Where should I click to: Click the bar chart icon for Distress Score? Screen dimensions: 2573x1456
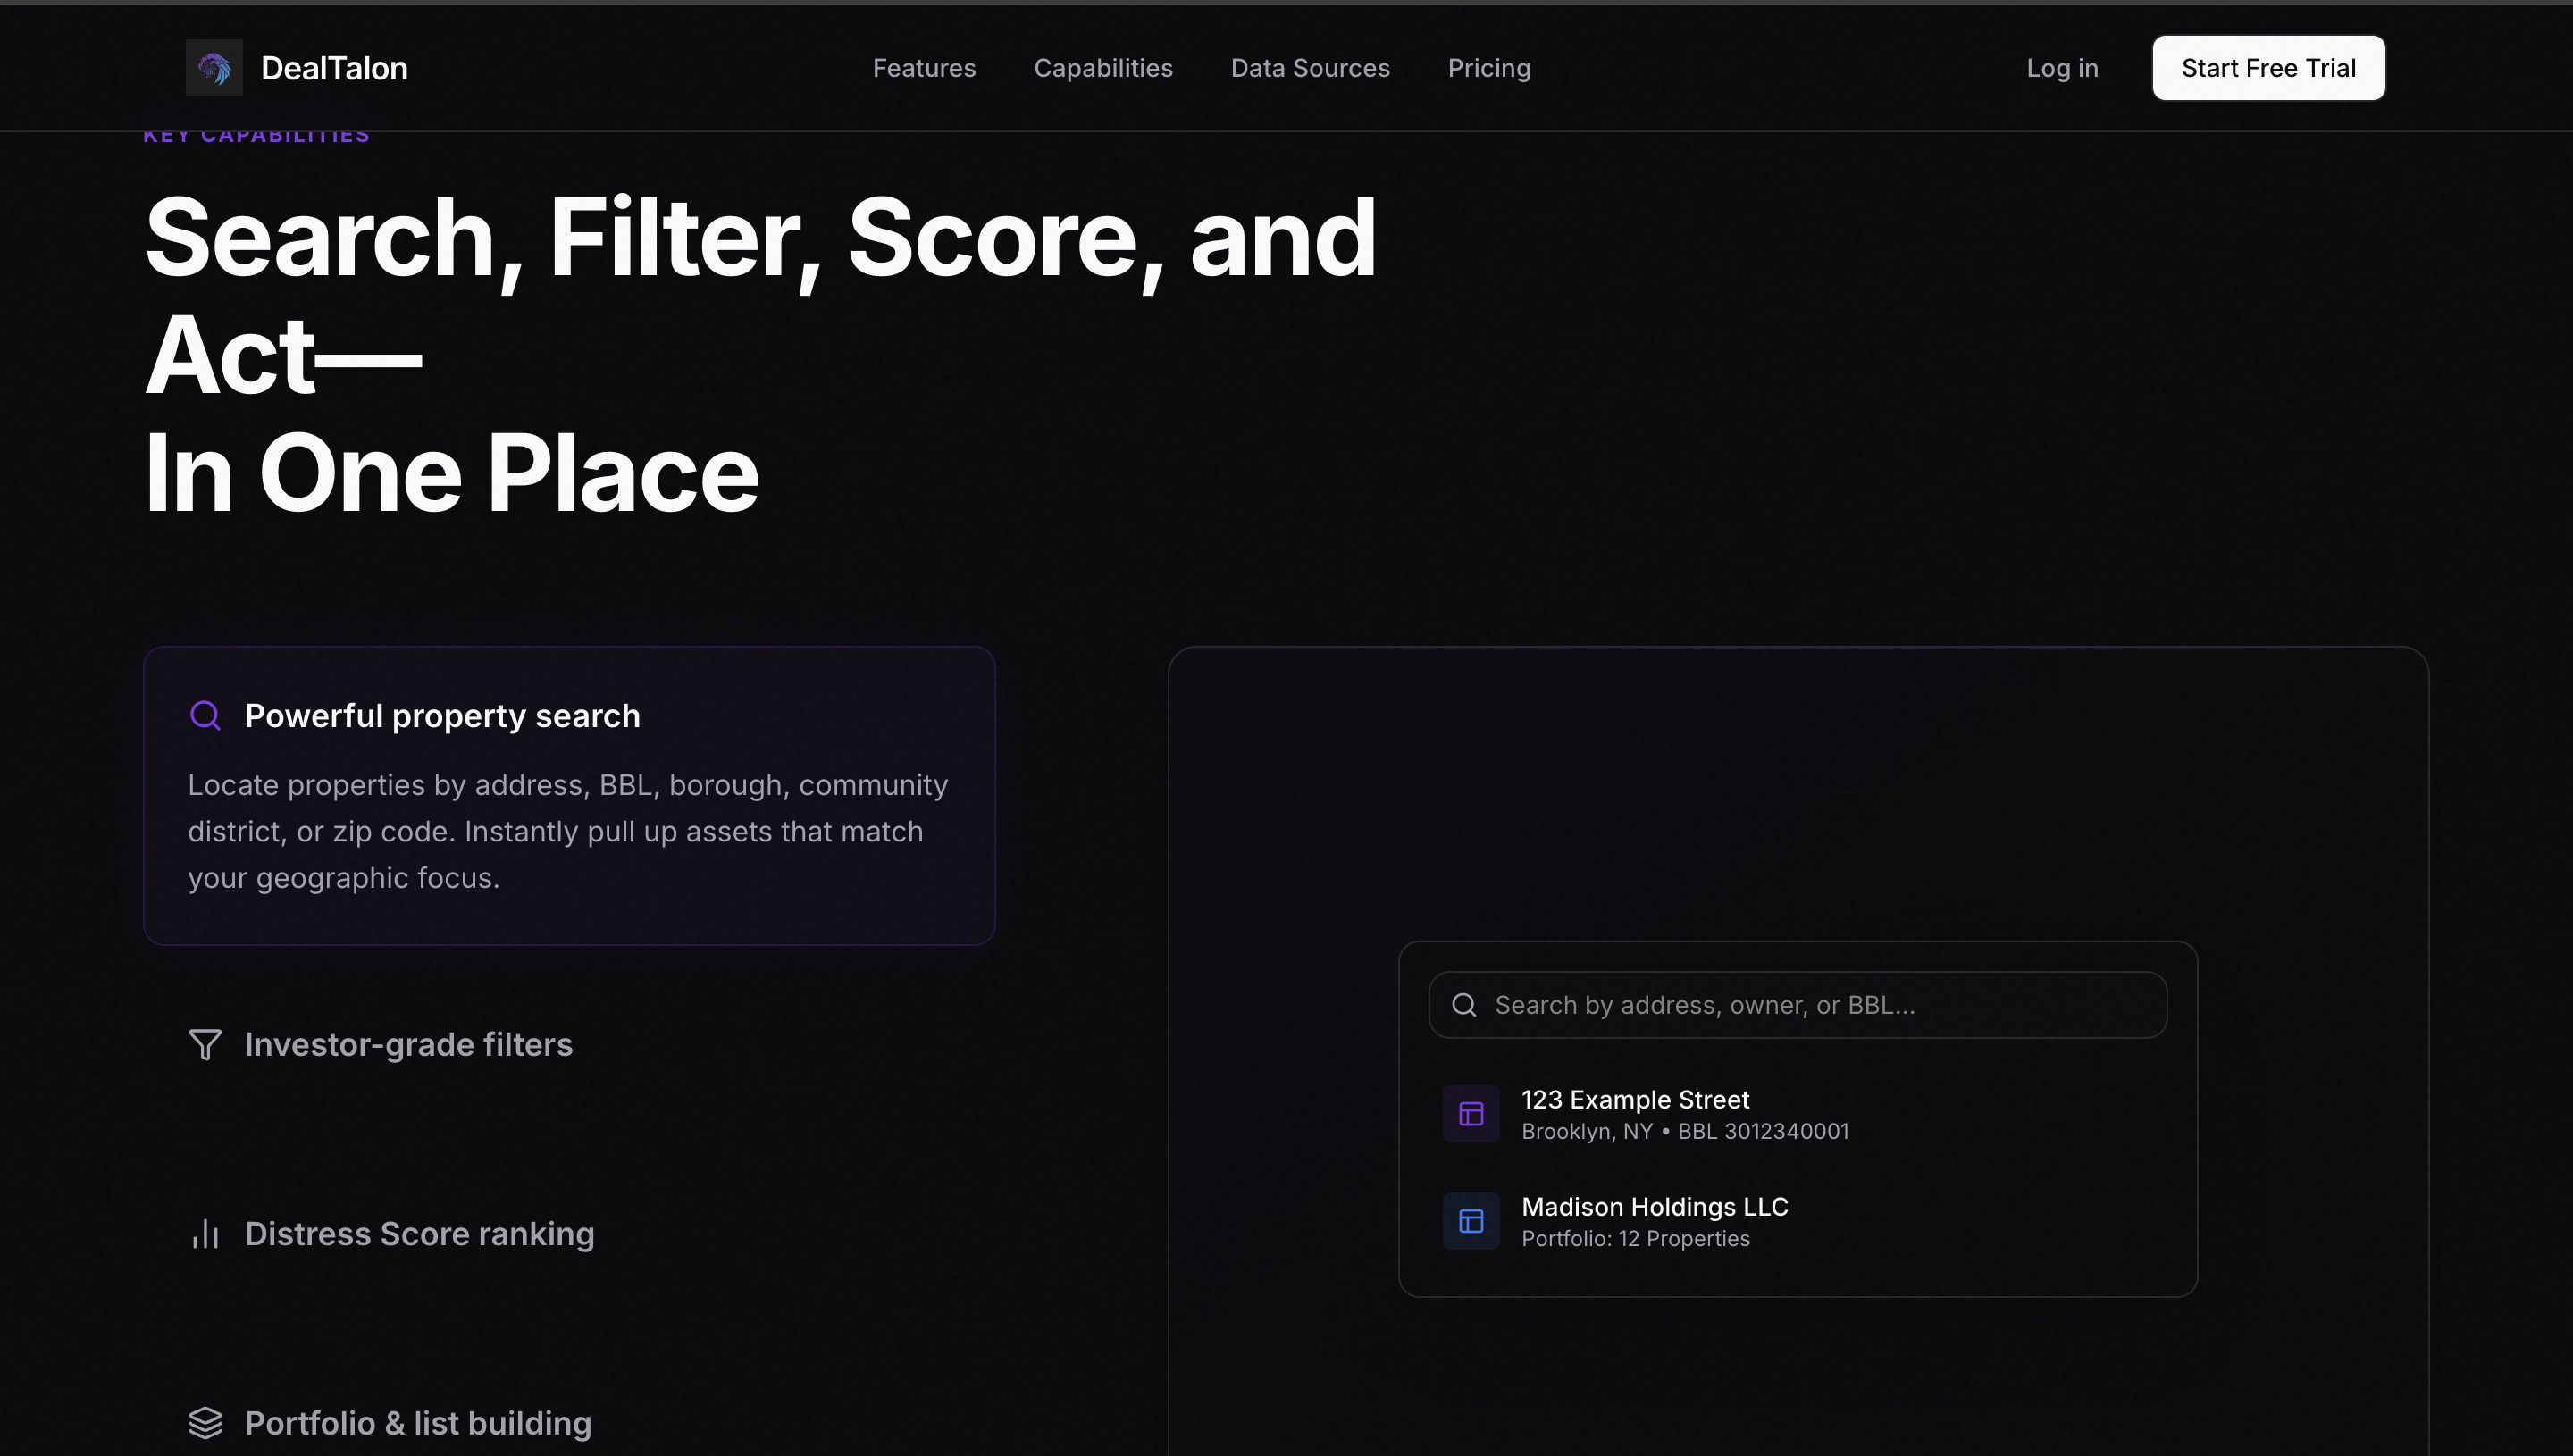point(205,1234)
